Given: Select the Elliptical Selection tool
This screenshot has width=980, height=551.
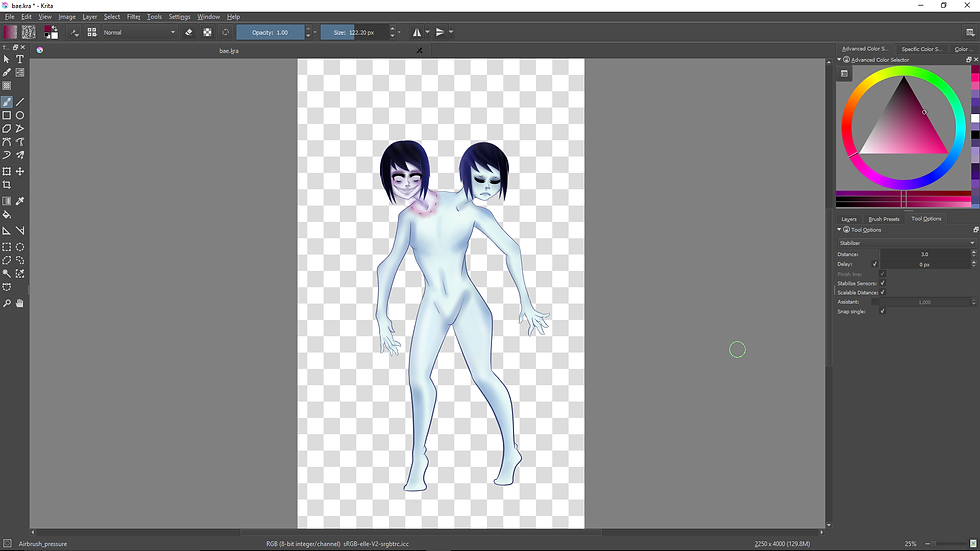Looking at the screenshot, I should 20,247.
